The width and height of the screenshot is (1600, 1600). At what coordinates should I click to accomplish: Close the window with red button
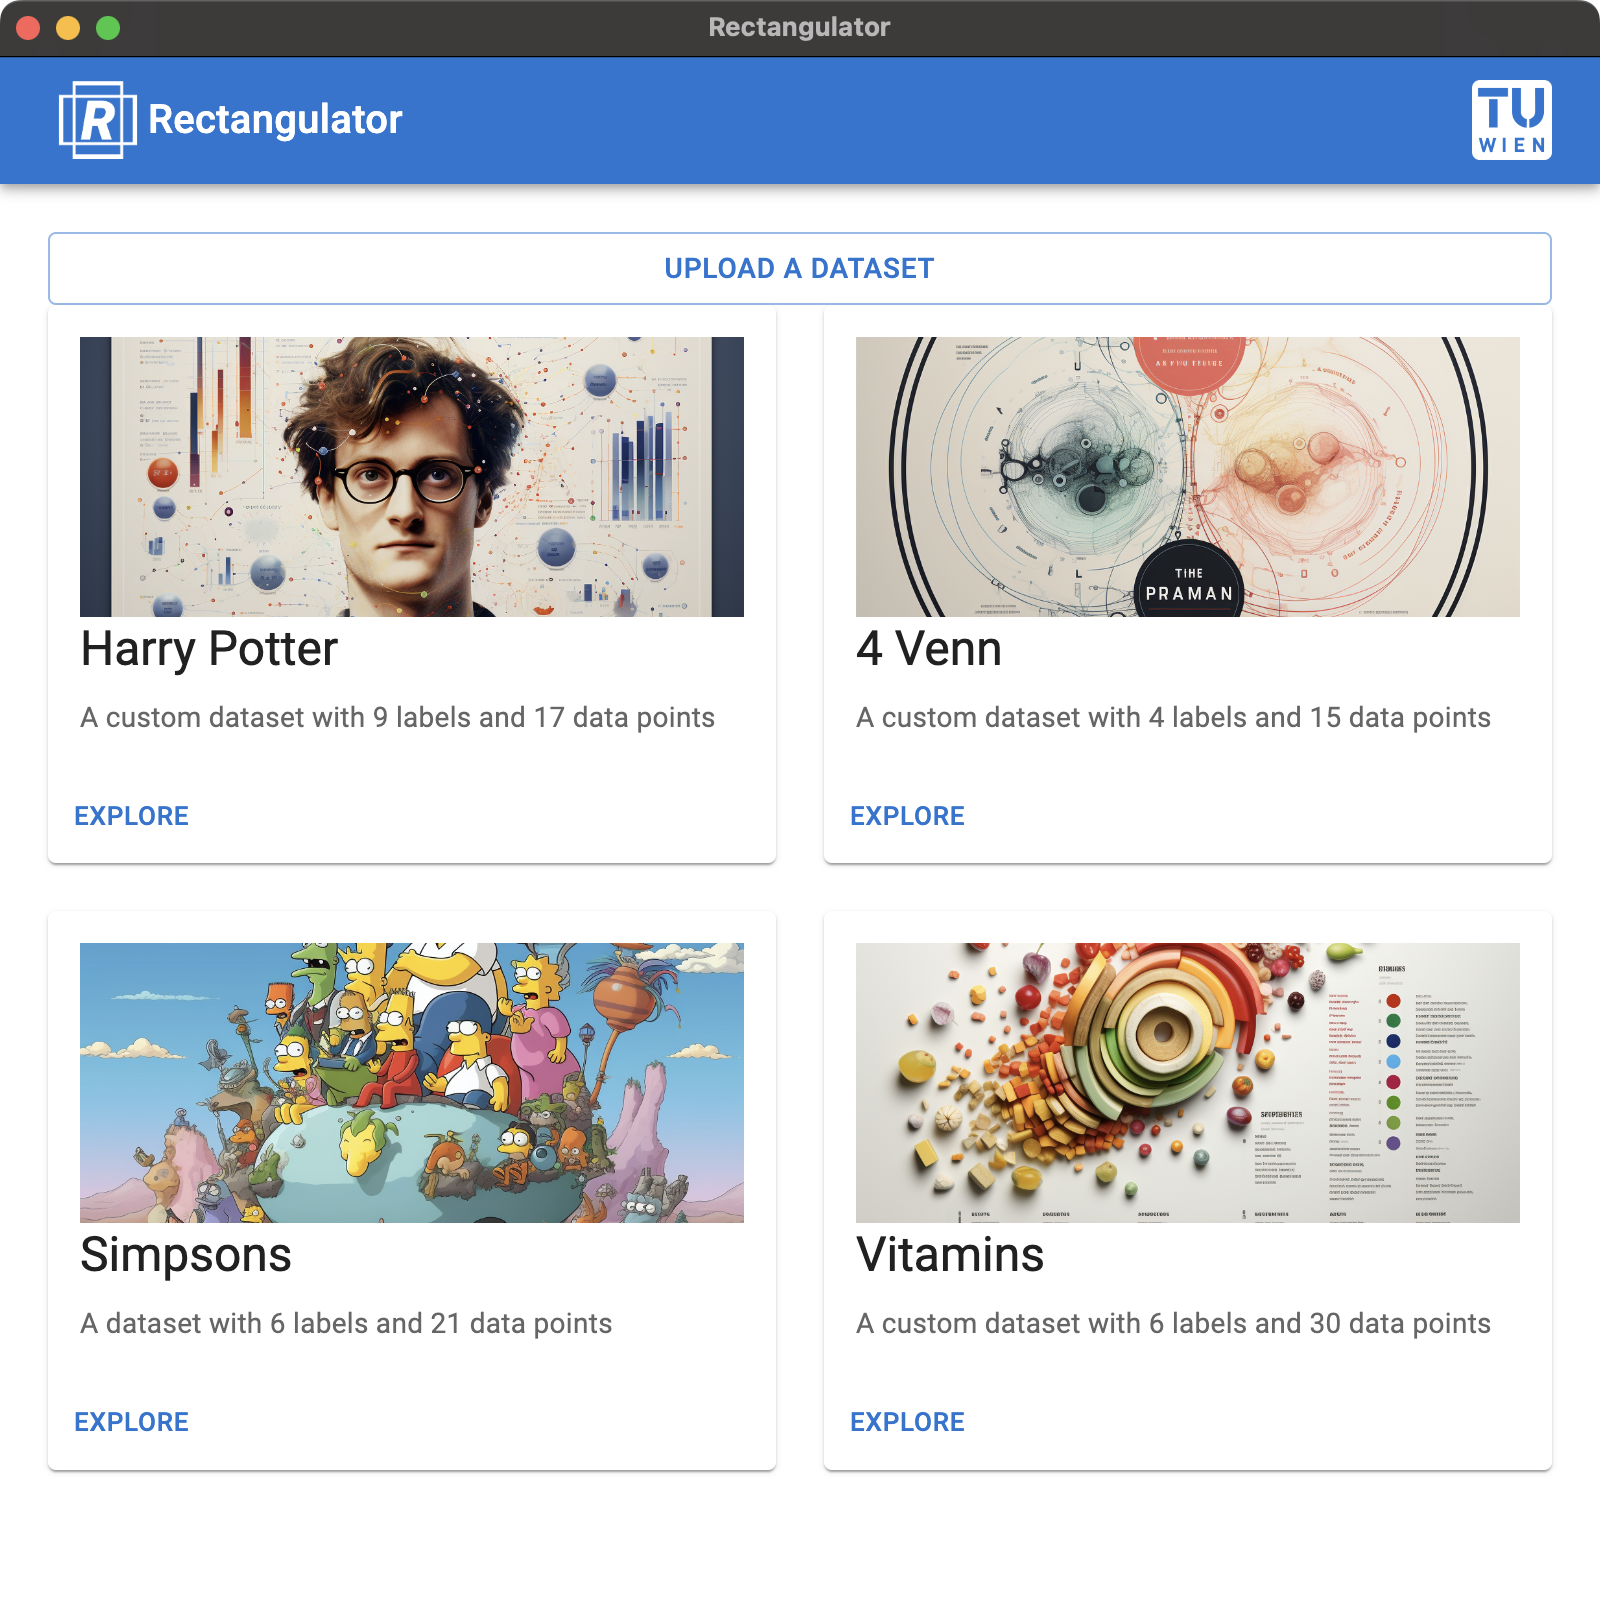tap(28, 28)
